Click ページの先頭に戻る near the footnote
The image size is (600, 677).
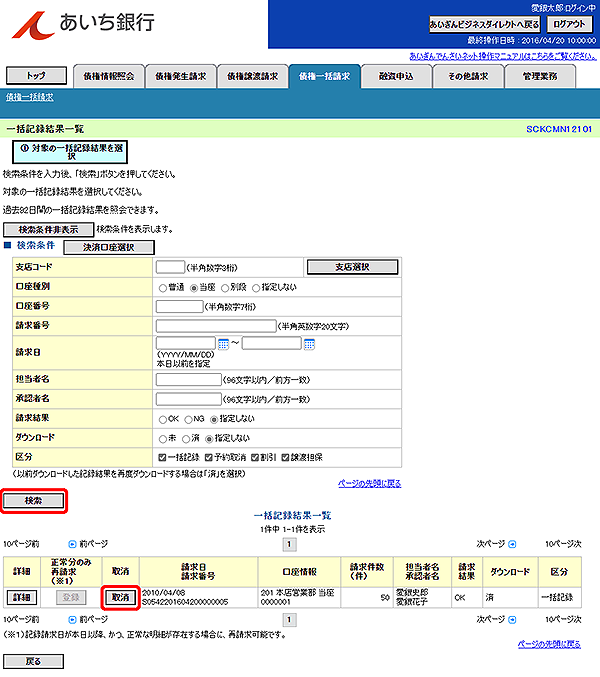pos(549,644)
